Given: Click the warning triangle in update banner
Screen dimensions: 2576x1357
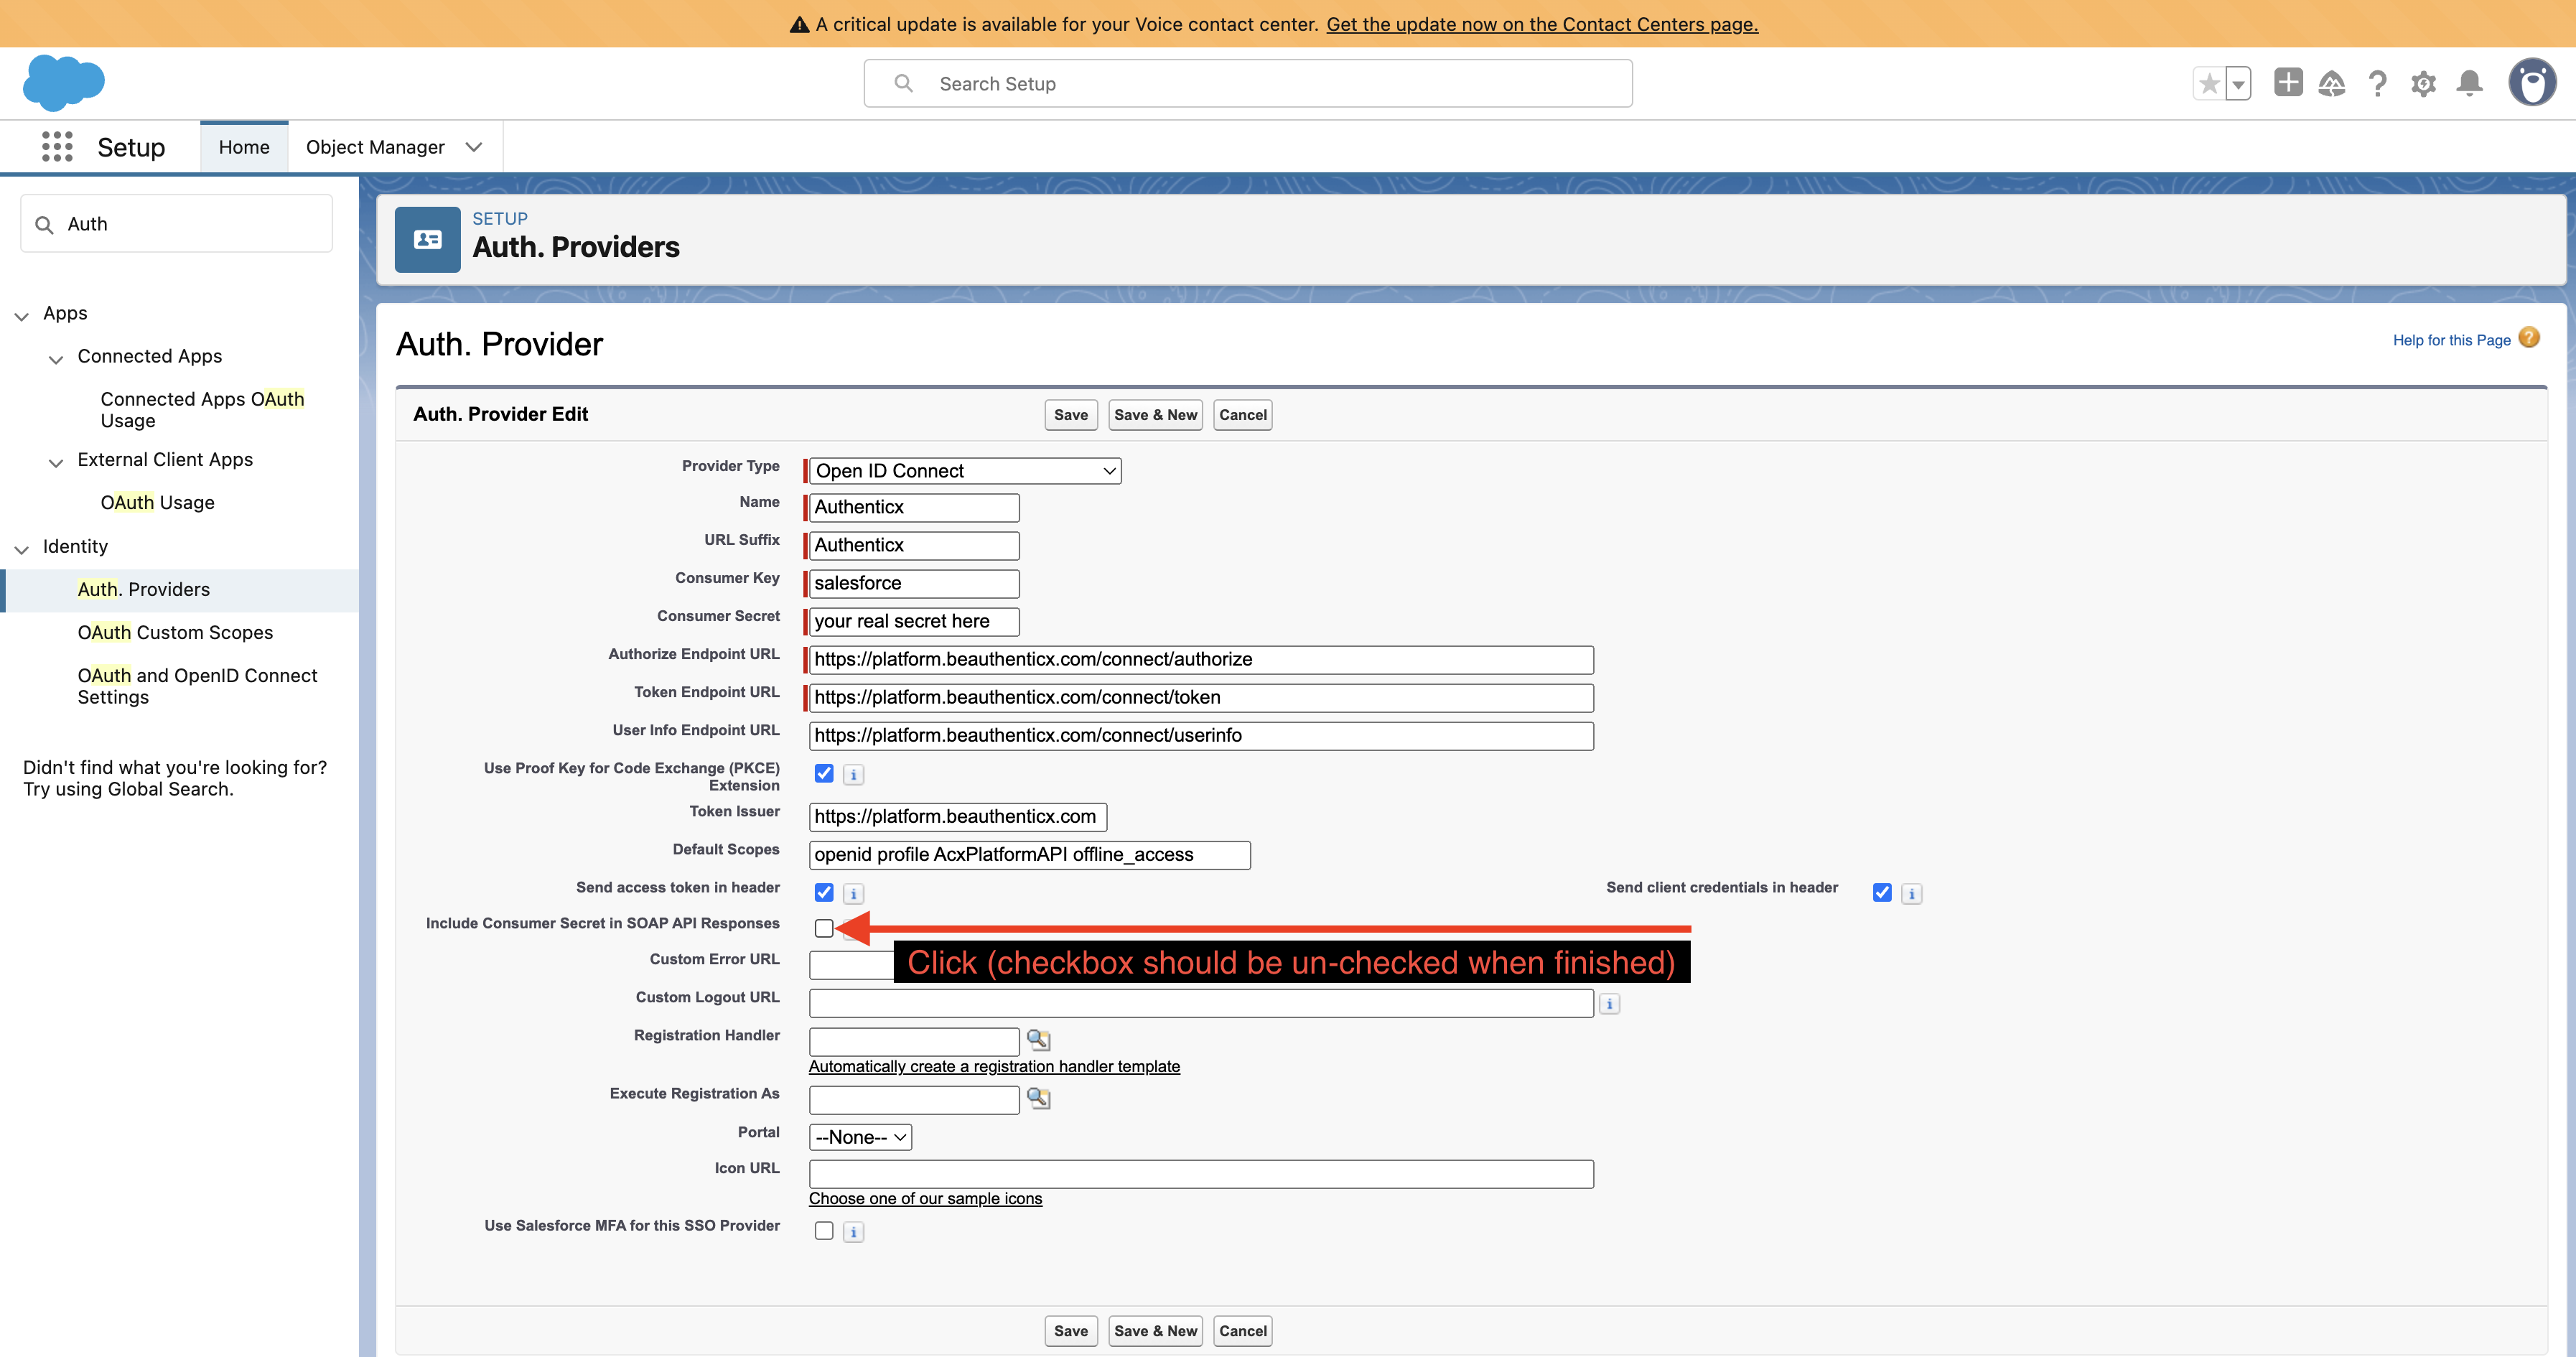Looking at the screenshot, I should pos(800,24).
